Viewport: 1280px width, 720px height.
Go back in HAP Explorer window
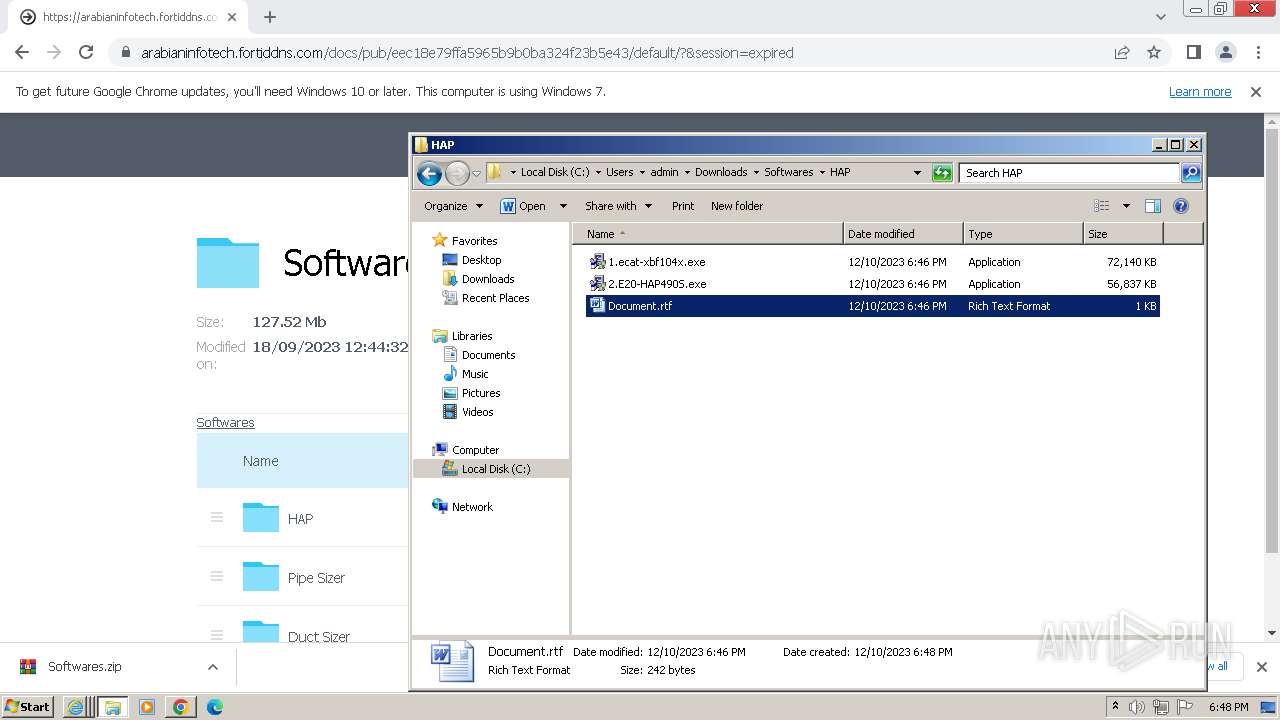[x=429, y=173]
